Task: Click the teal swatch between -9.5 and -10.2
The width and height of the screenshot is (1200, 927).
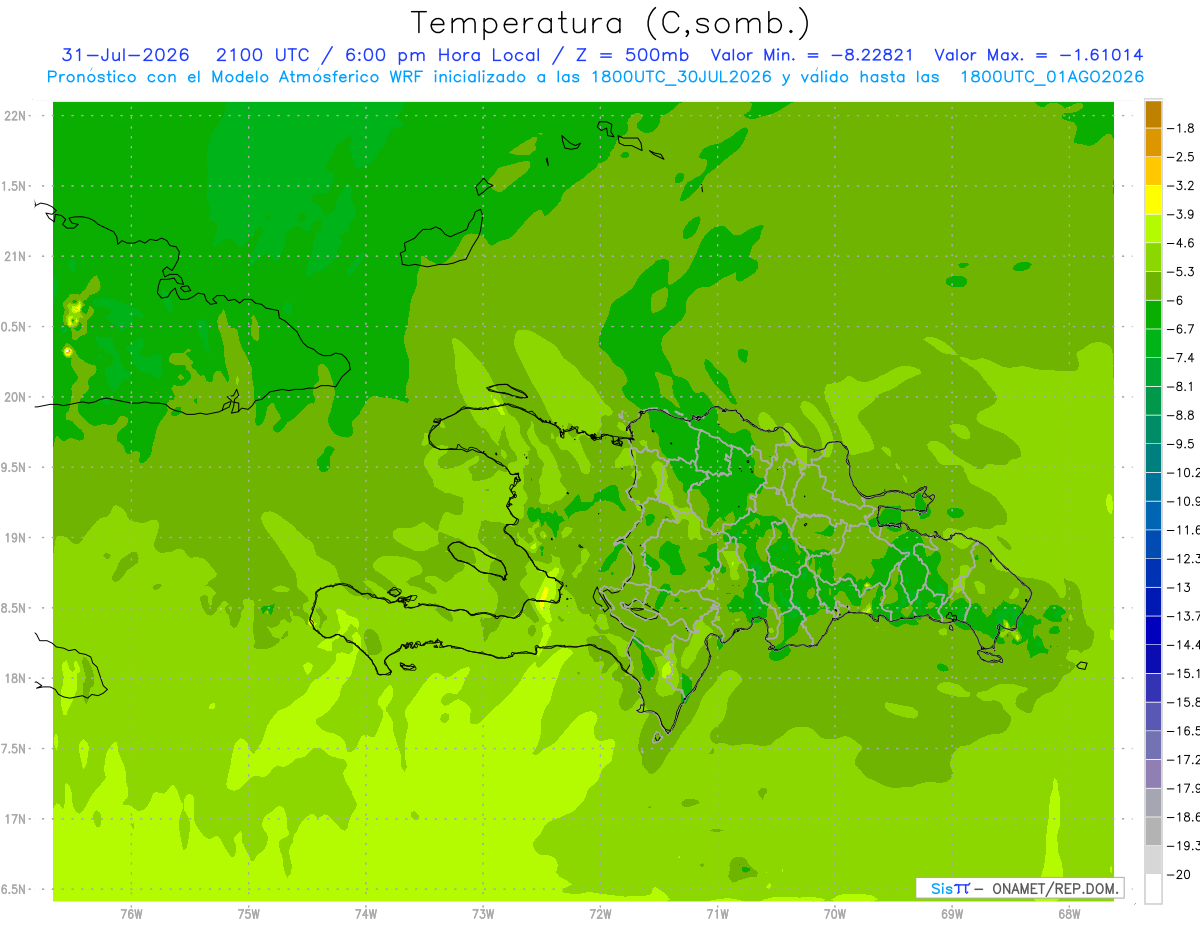Action: [x=1153, y=458]
